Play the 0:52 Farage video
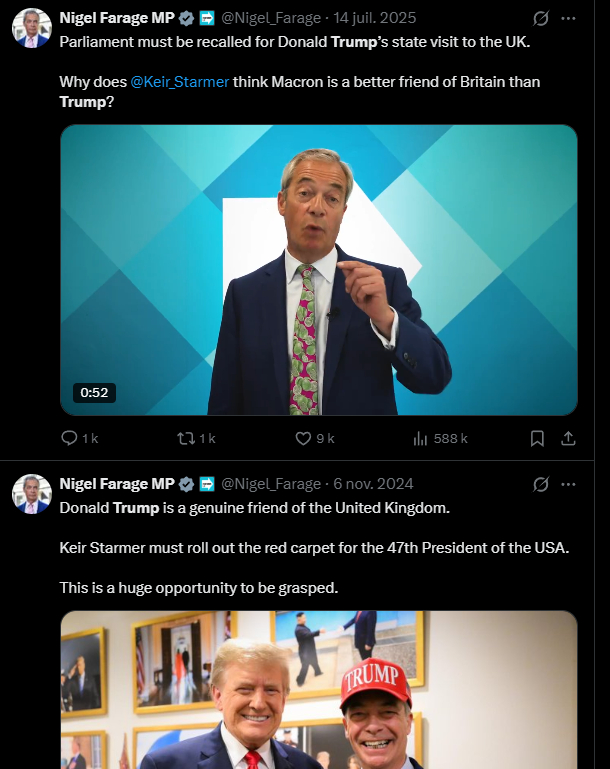The image size is (610, 769). coord(319,270)
